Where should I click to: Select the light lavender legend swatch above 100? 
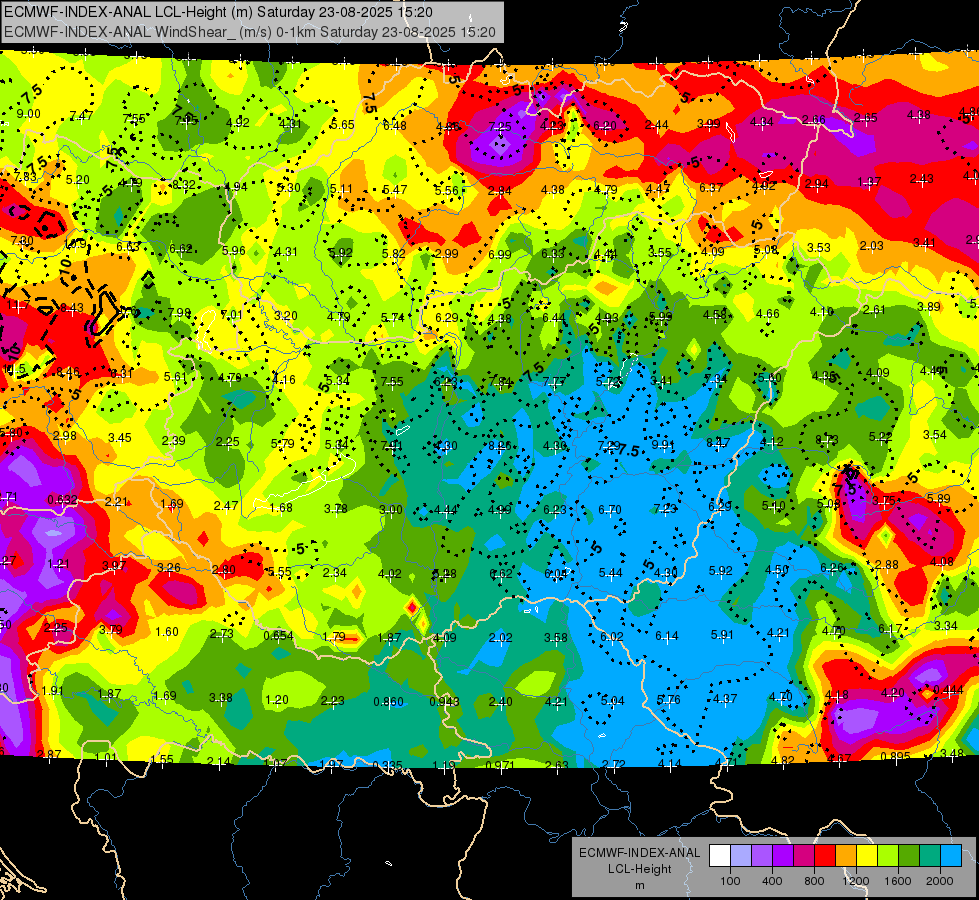click(x=741, y=856)
